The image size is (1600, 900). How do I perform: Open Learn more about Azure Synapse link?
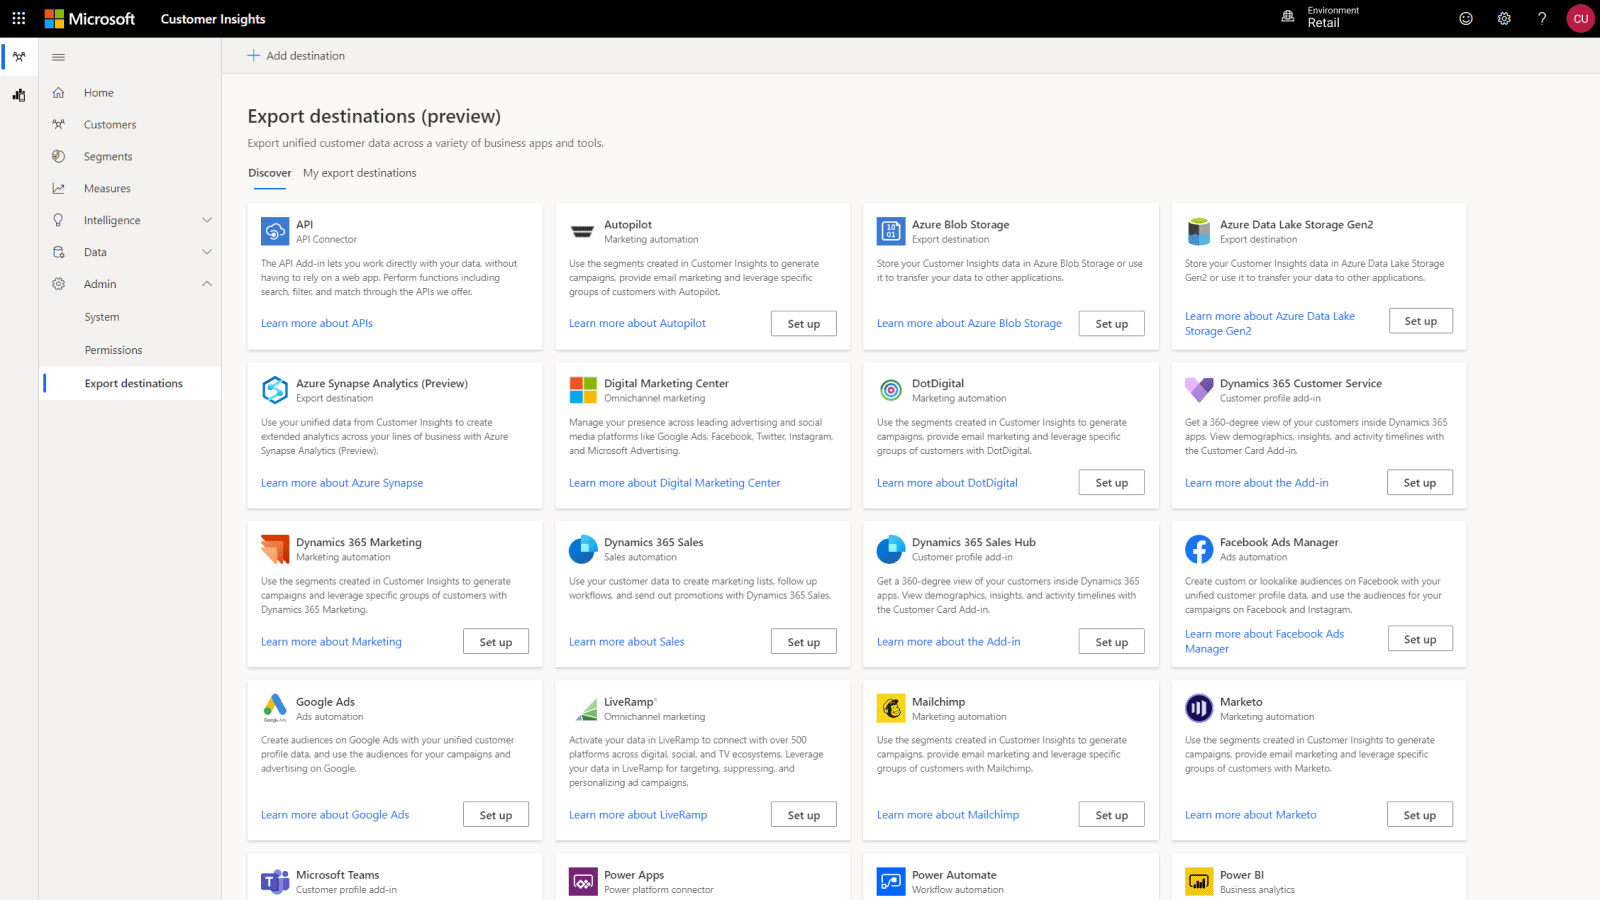tap(342, 483)
